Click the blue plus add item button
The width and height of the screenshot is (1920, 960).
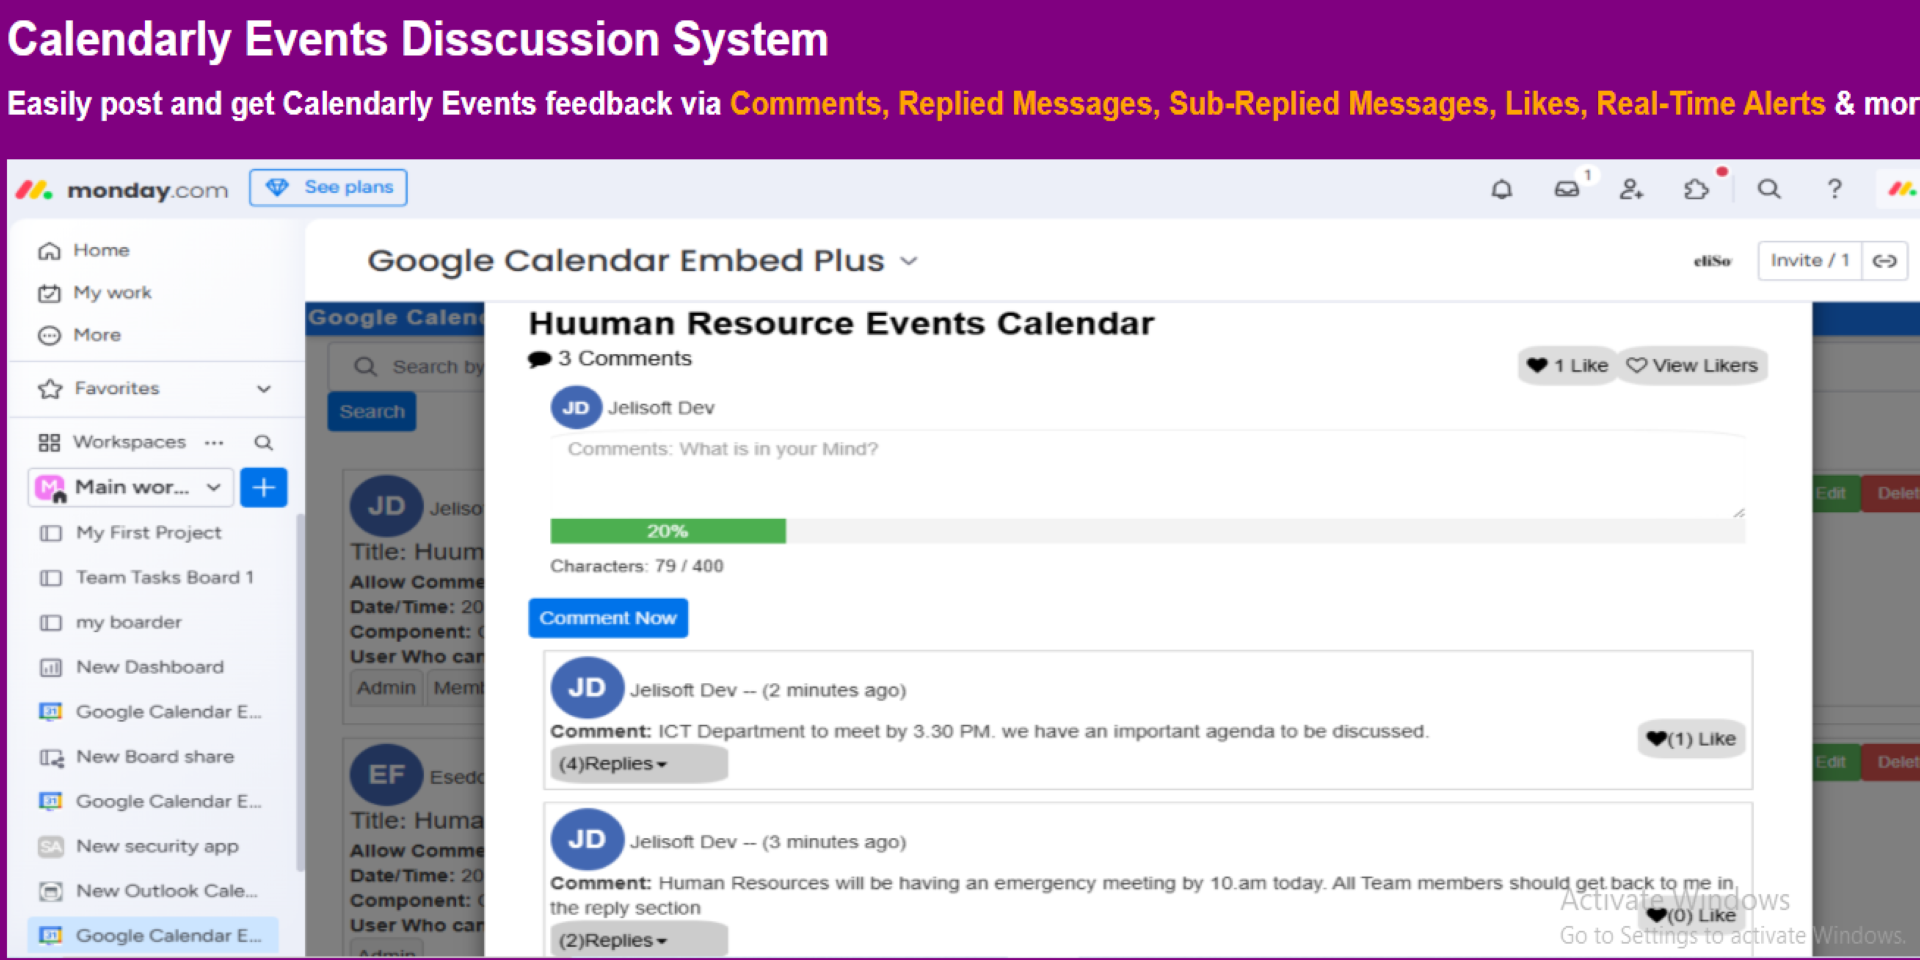pos(264,487)
